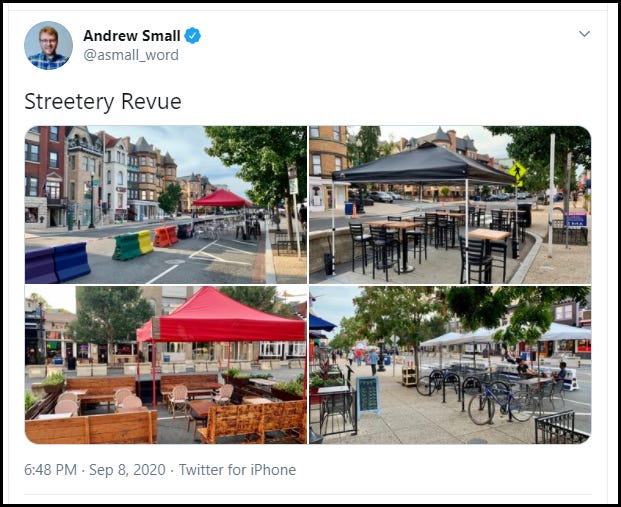Click Andrew Small's profile avatar
This screenshot has height=507, width=621.
48,46
